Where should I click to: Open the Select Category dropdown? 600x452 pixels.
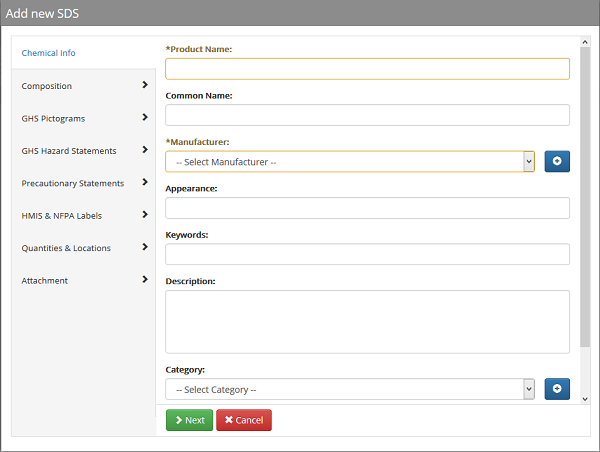tap(349, 389)
